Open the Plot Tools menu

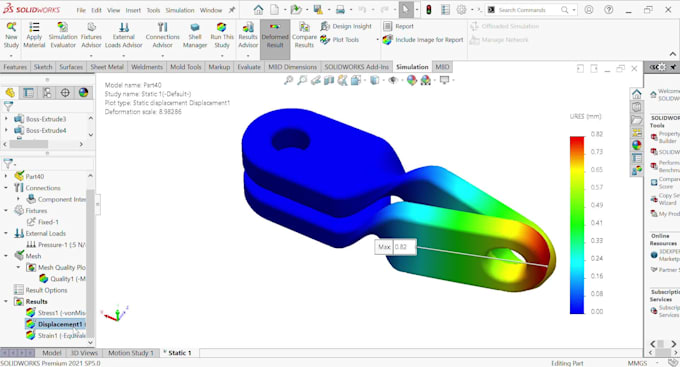pos(340,40)
